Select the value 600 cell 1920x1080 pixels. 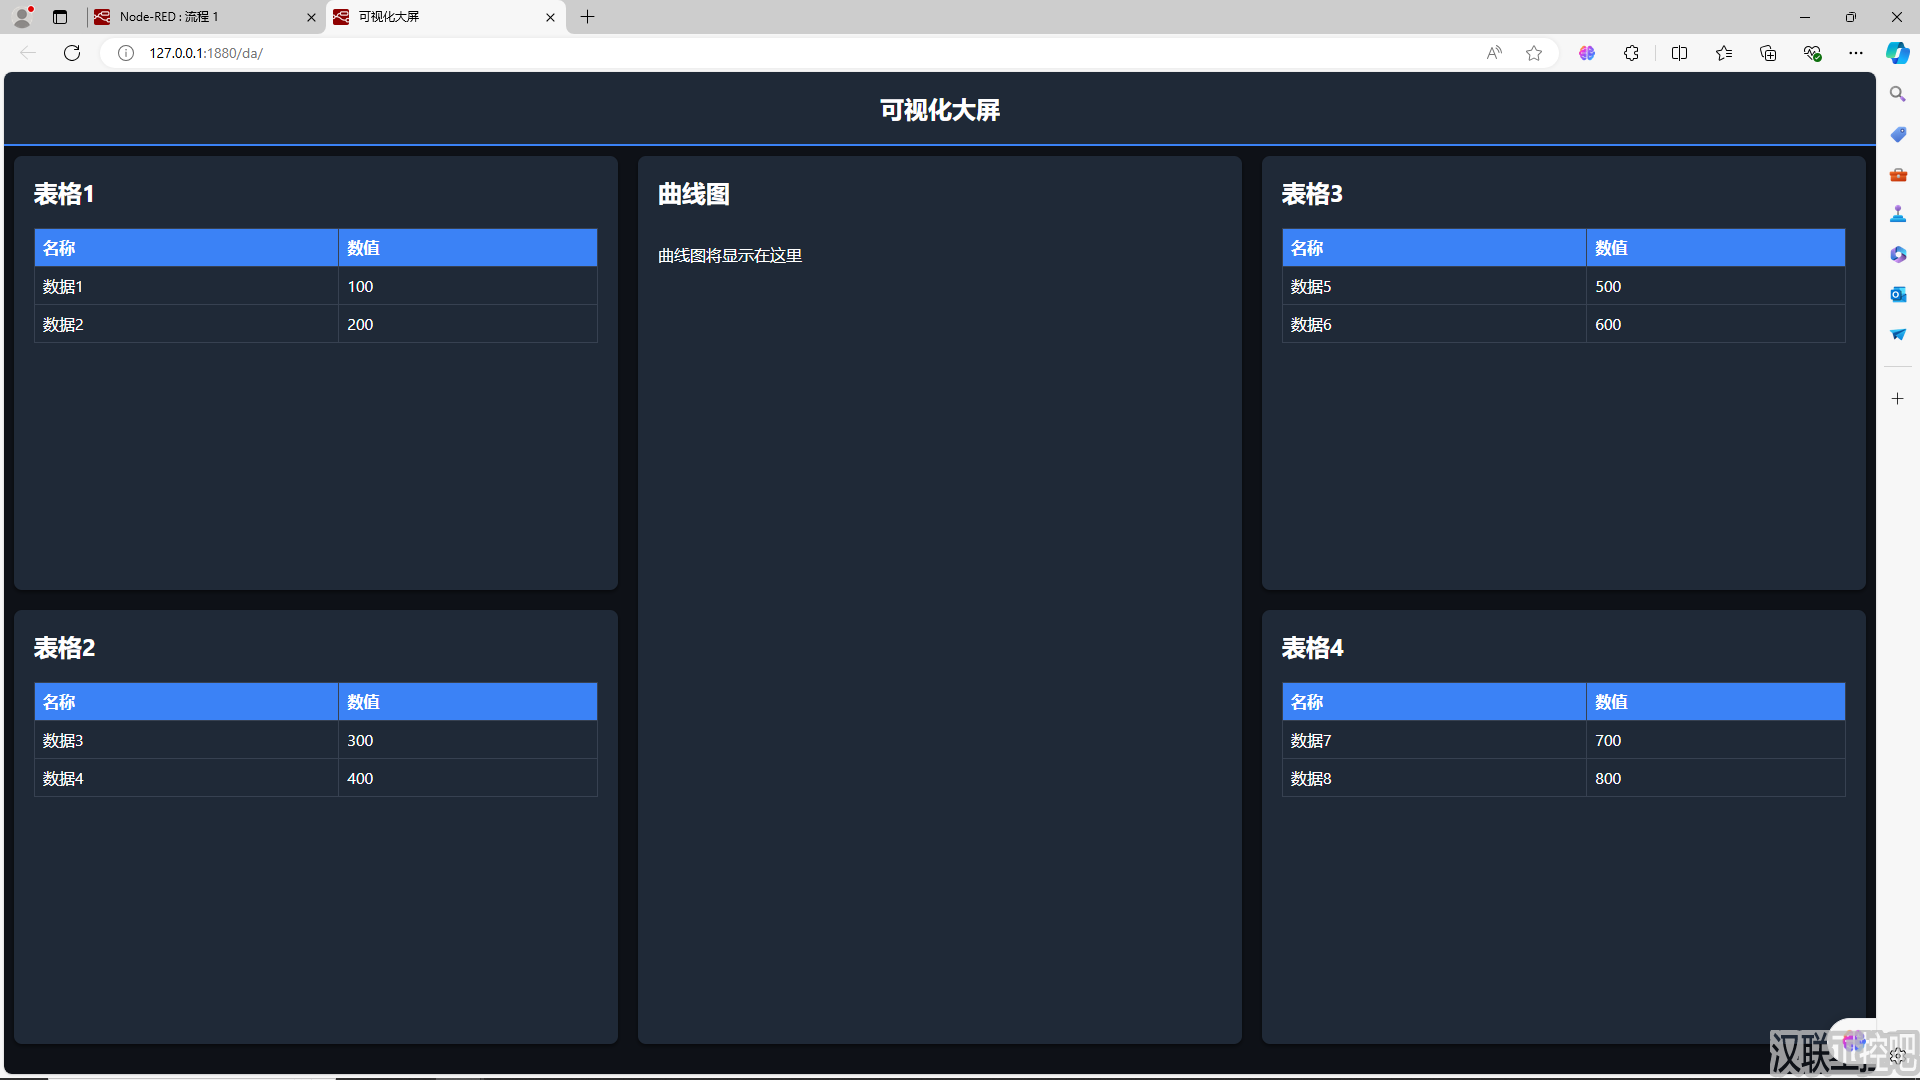1716,324
